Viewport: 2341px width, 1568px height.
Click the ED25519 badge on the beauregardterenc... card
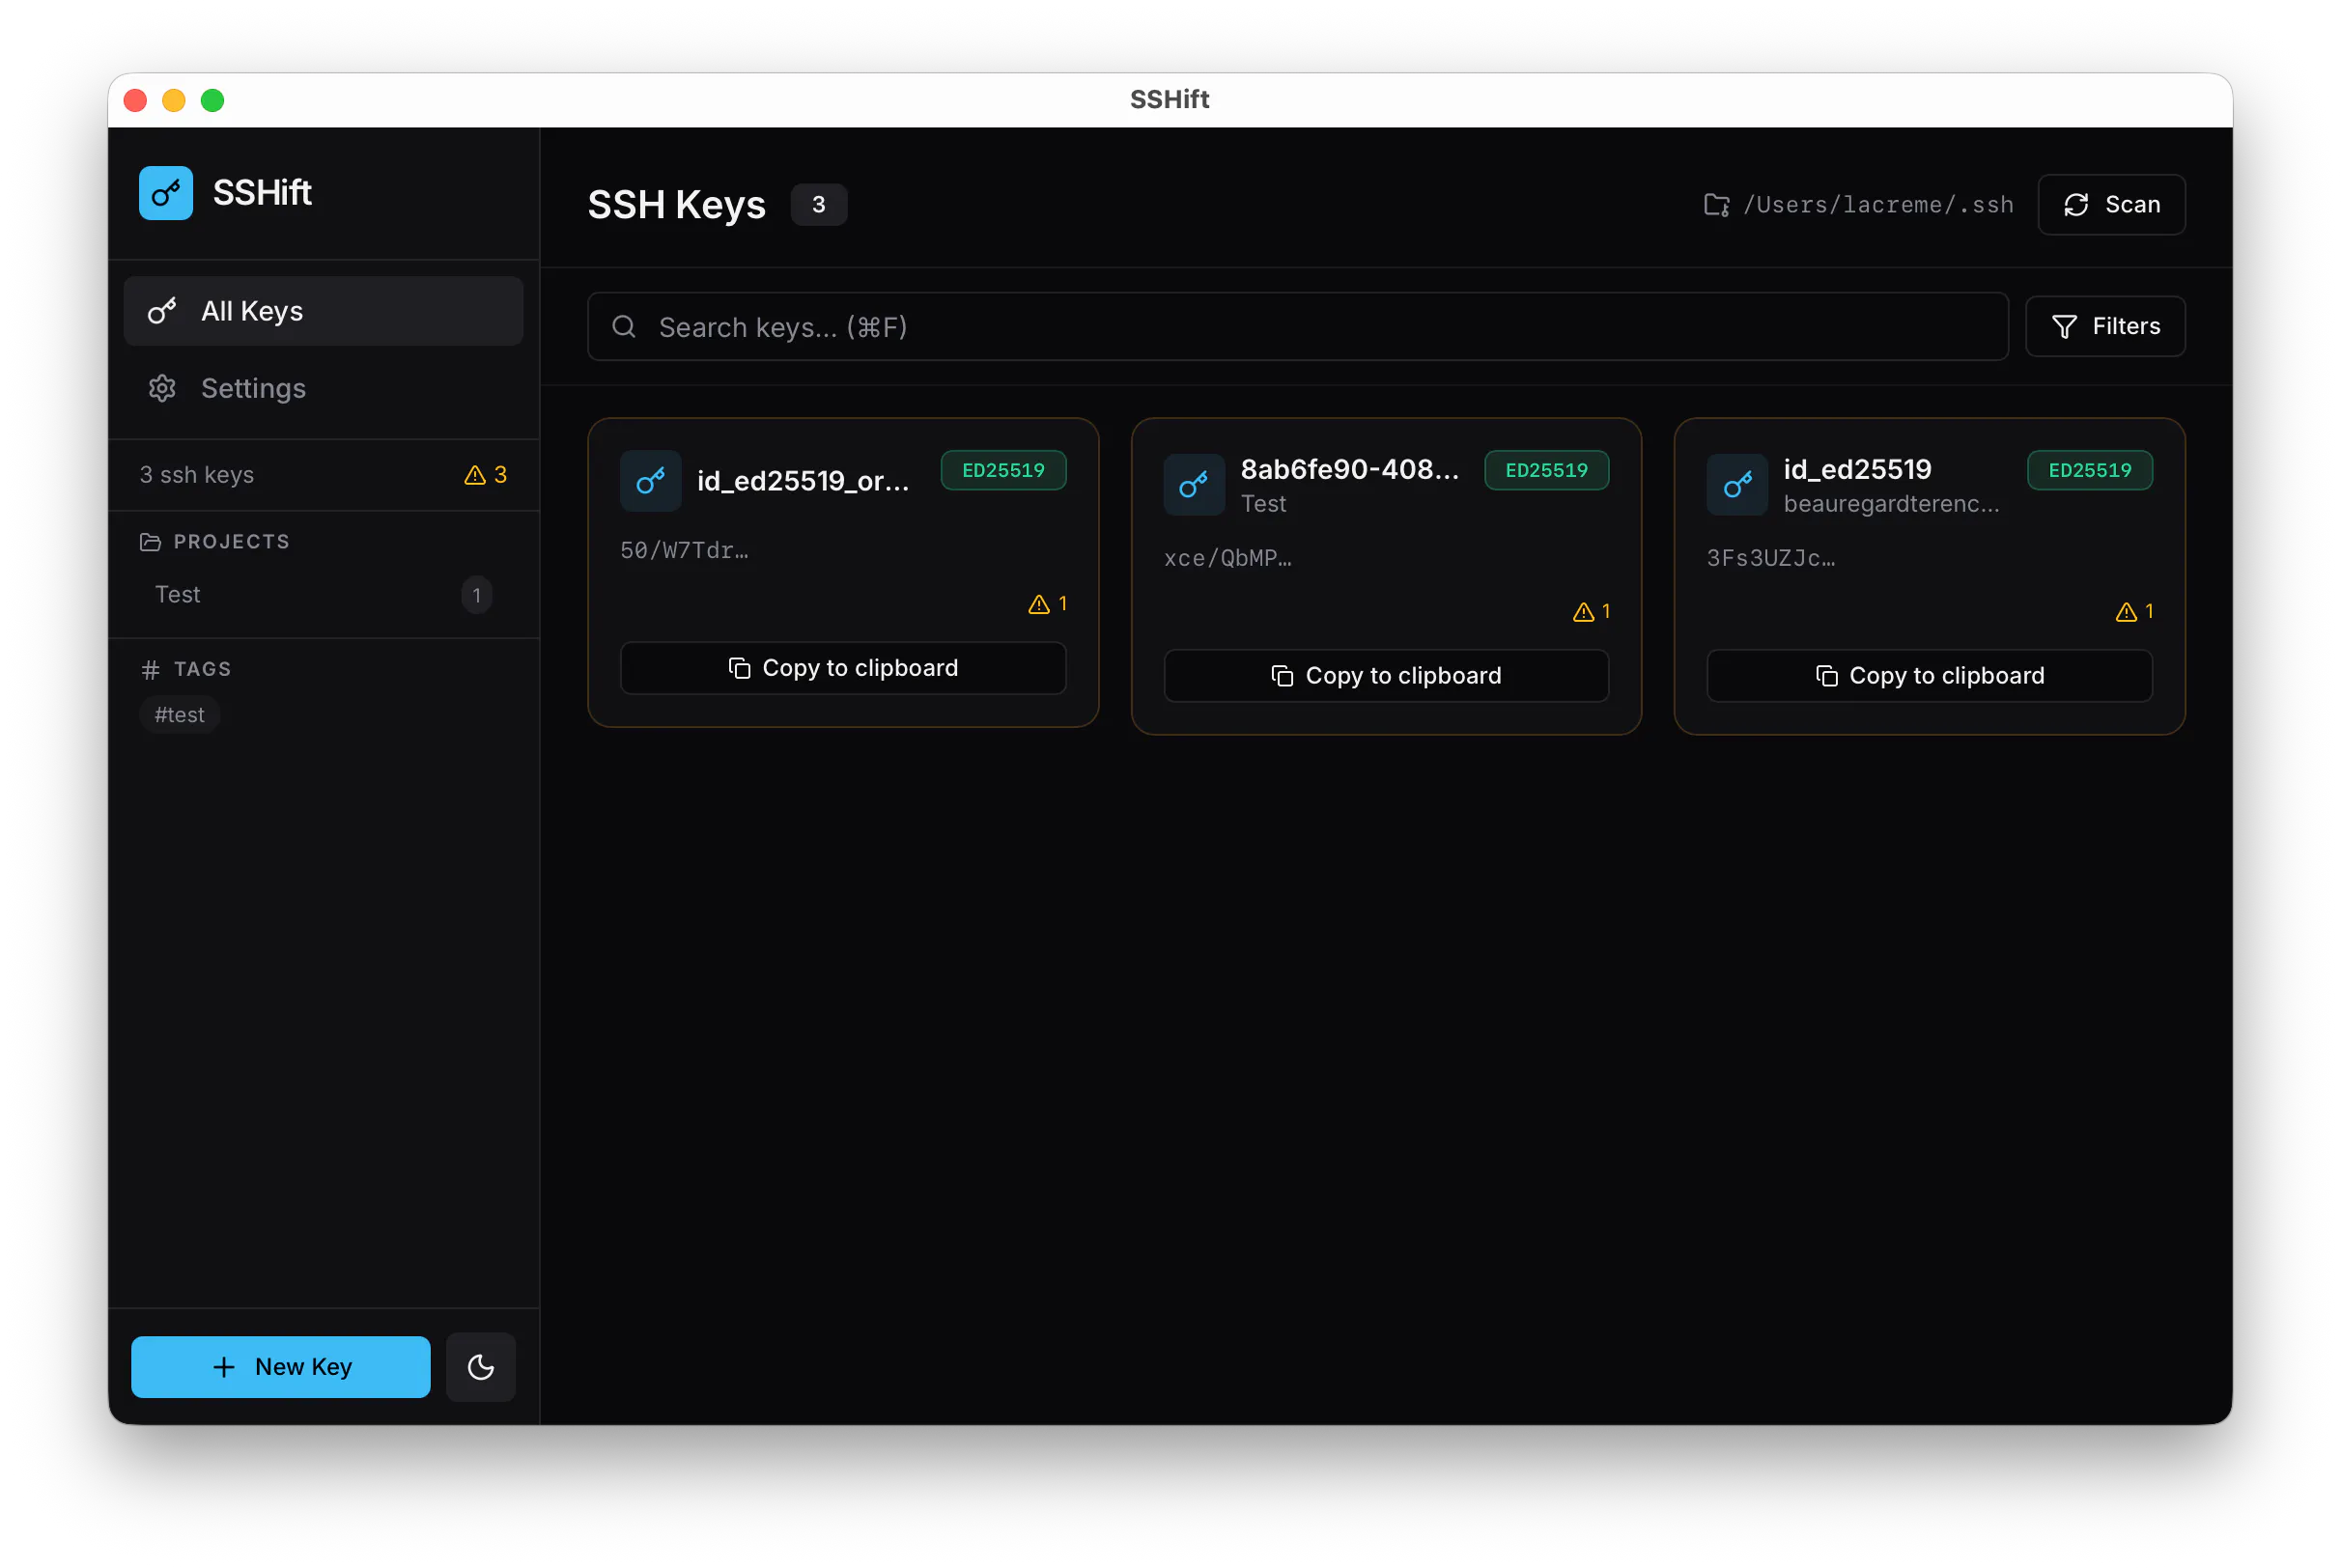2089,470
